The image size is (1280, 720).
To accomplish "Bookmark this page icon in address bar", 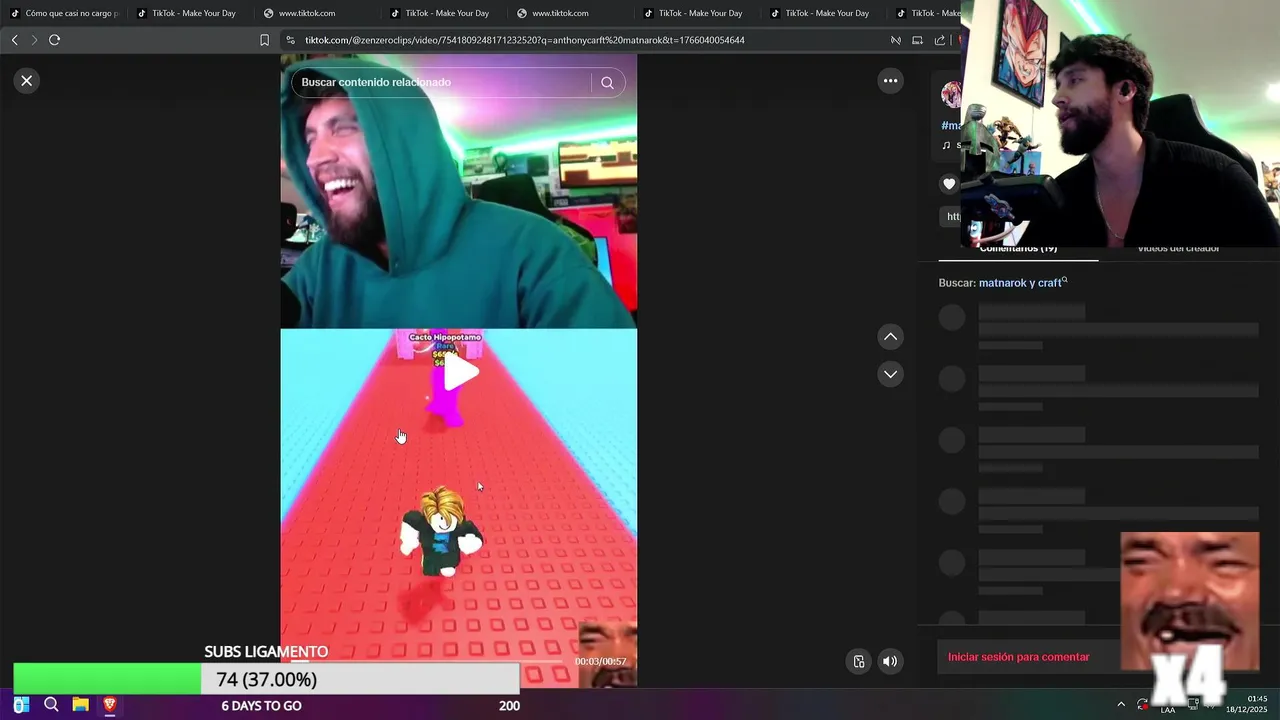I will point(264,40).
